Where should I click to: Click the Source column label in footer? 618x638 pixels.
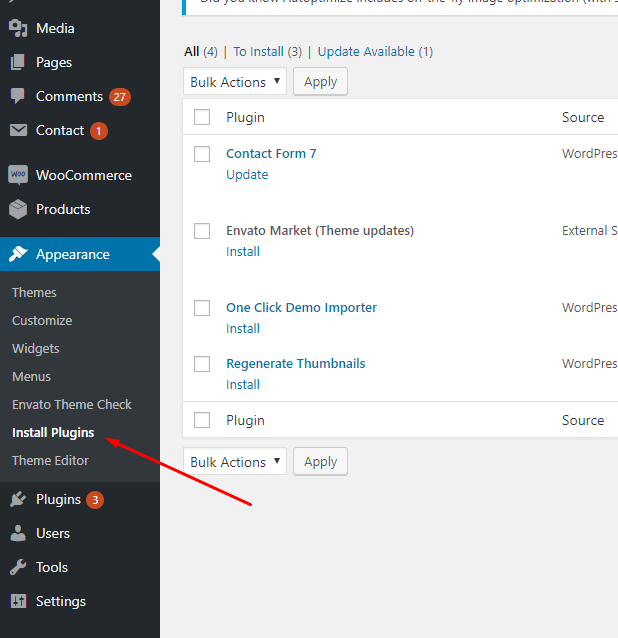tap(583, 420)
